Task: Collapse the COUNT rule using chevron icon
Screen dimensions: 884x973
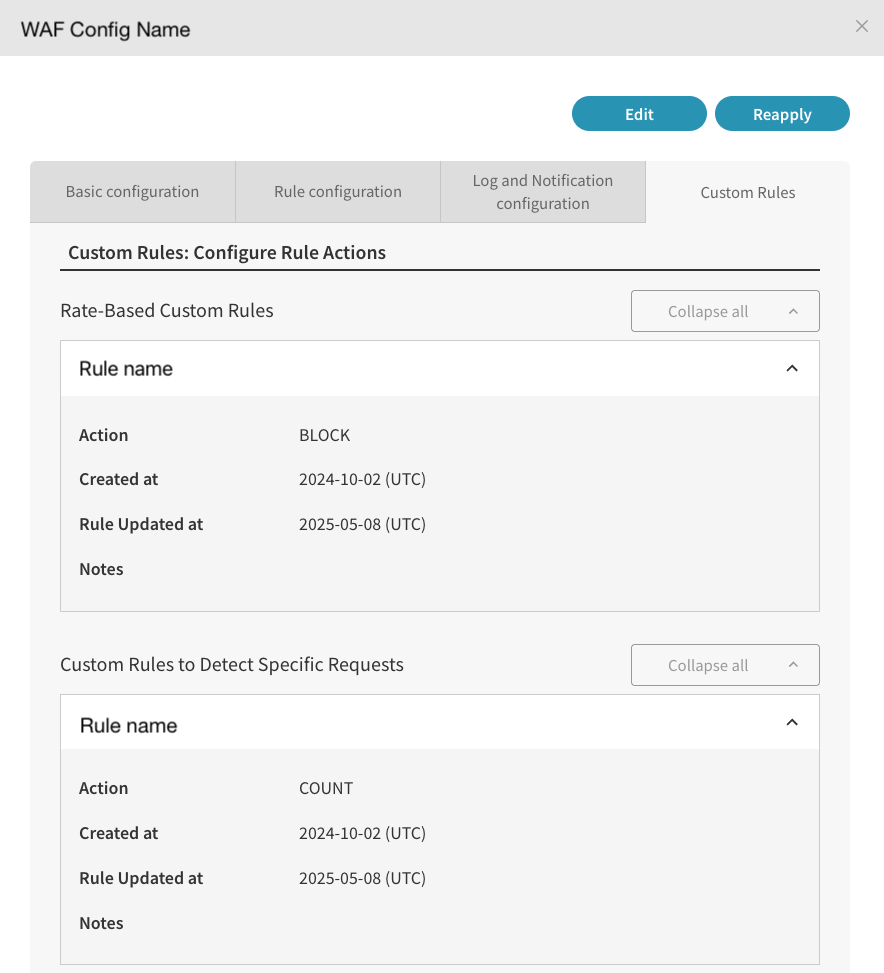Action: point(792,722)
